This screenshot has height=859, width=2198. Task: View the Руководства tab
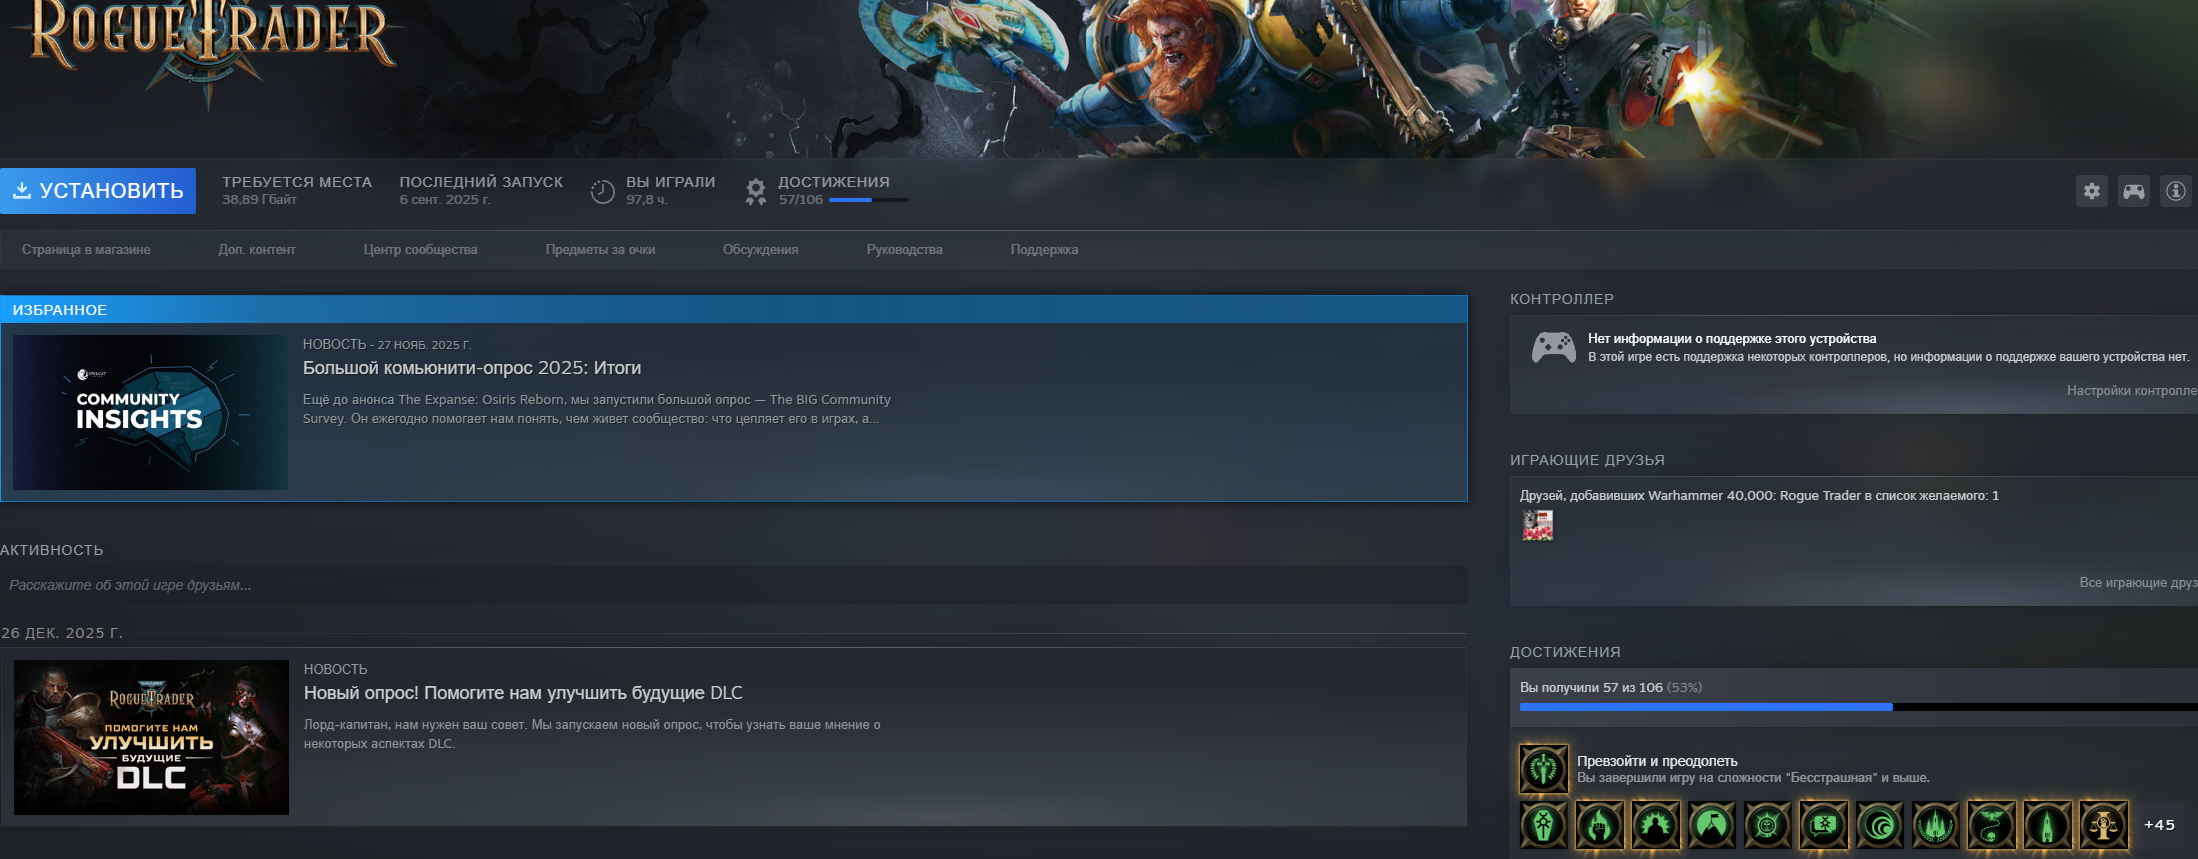tap(904, 250)
